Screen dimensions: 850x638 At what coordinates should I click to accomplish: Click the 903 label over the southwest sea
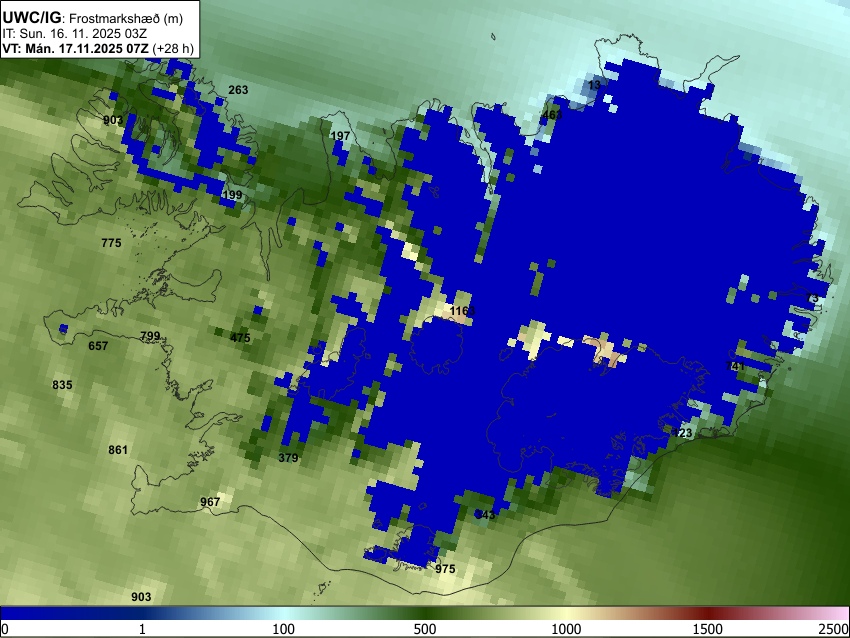141,597
